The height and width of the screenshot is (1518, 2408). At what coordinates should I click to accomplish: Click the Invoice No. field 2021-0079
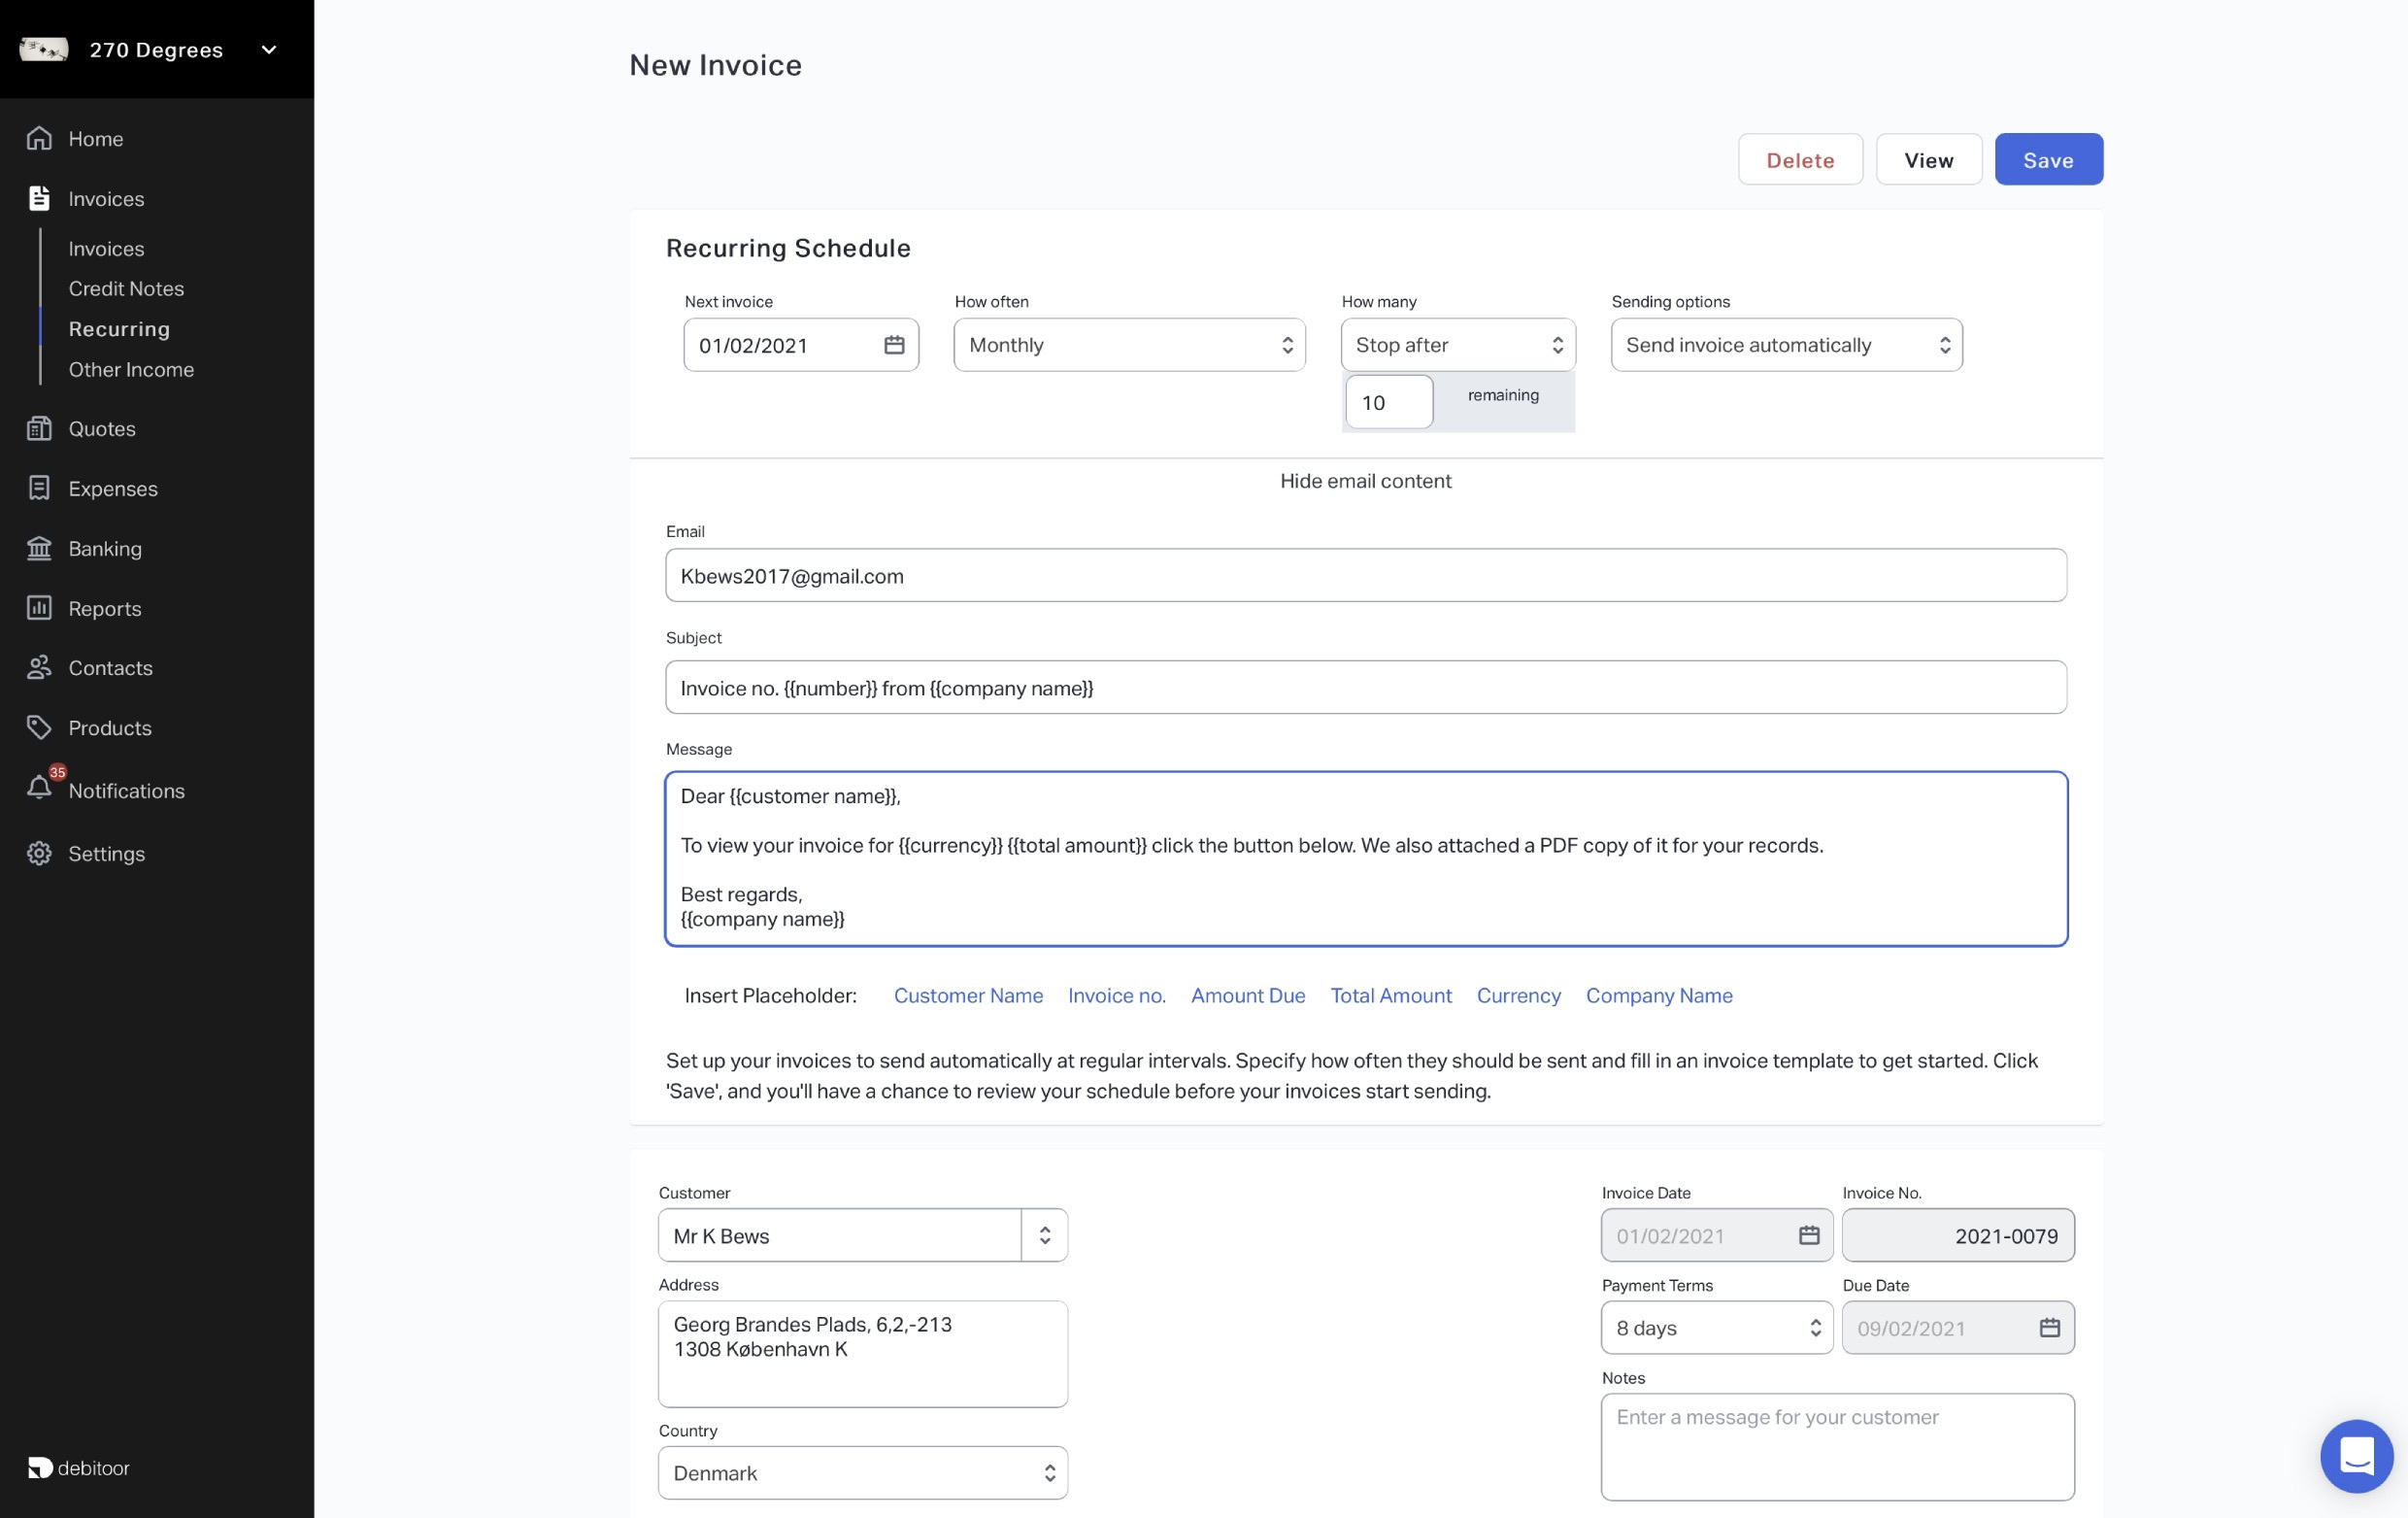point(1957,1236)
